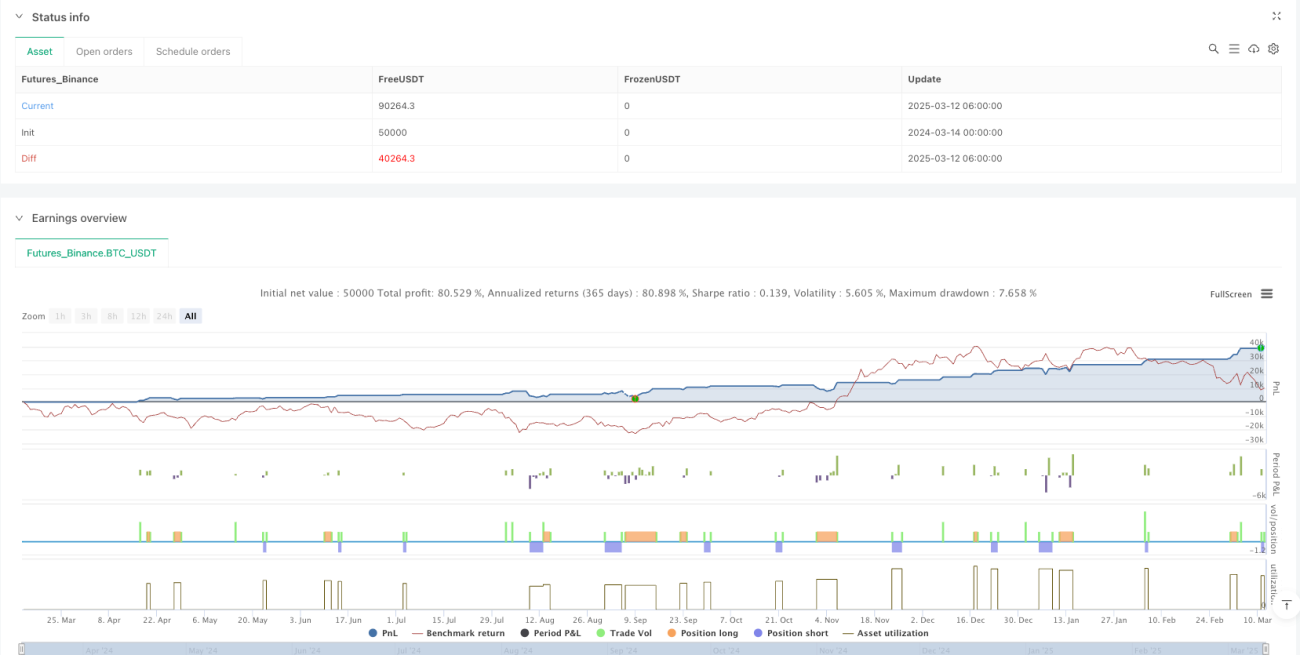The height and width of the screenshot is (655, 1300).
Task: Toggle PnL series in chart legend
Action: point(385,633)
